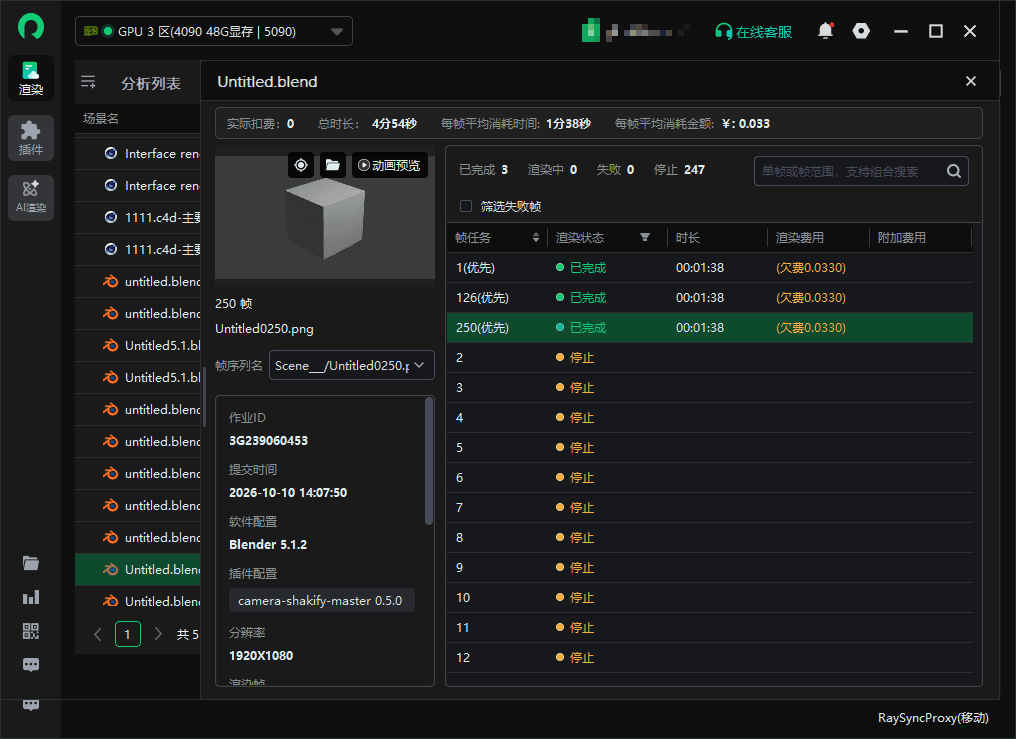Open the notifications bell

click(x=826, y=30)
